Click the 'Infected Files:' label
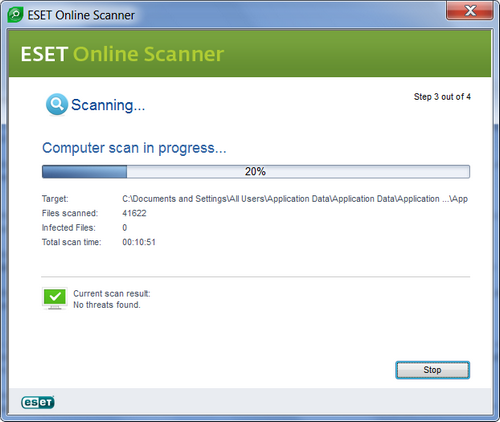This screenshot has height=422, width=500. coord(69,228)
